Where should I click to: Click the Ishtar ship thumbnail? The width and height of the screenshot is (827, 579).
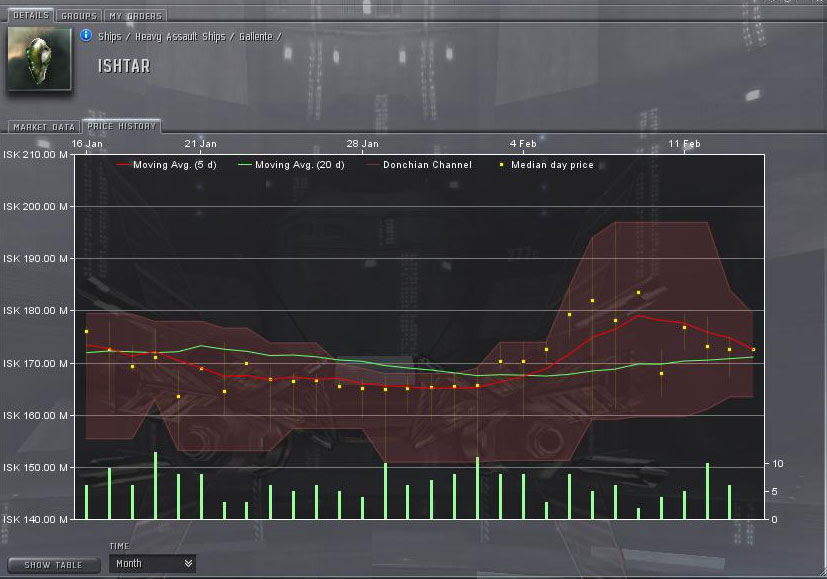39,59
